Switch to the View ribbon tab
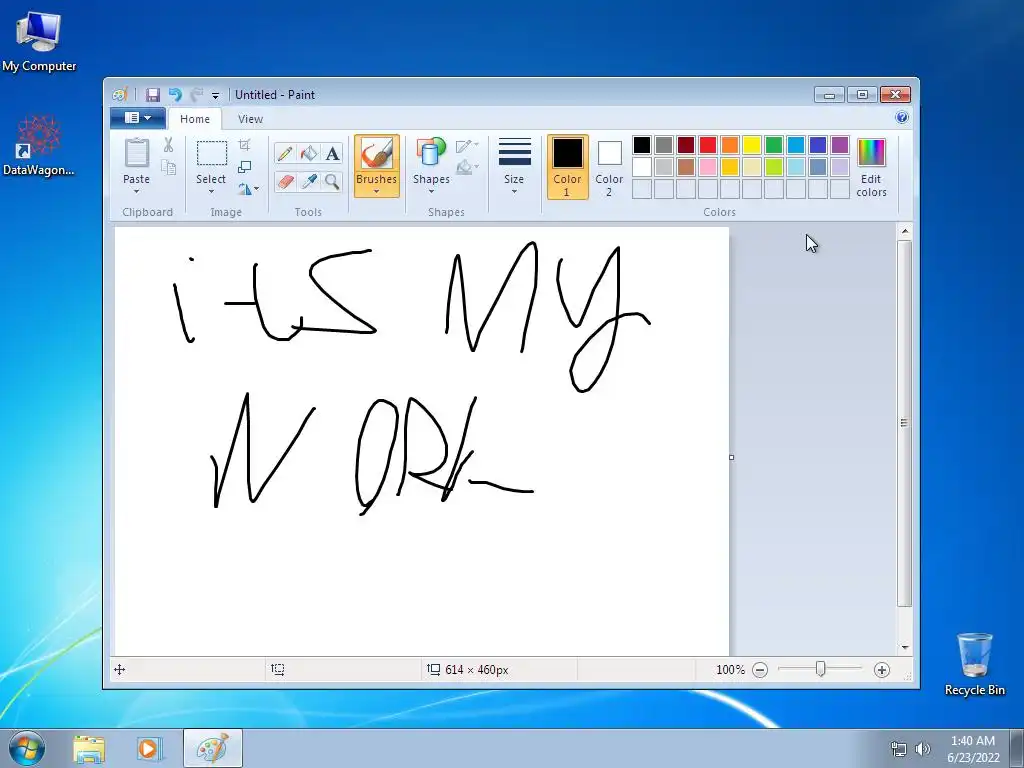Viewport: 1024px width, 768px height. coord(250,119)
